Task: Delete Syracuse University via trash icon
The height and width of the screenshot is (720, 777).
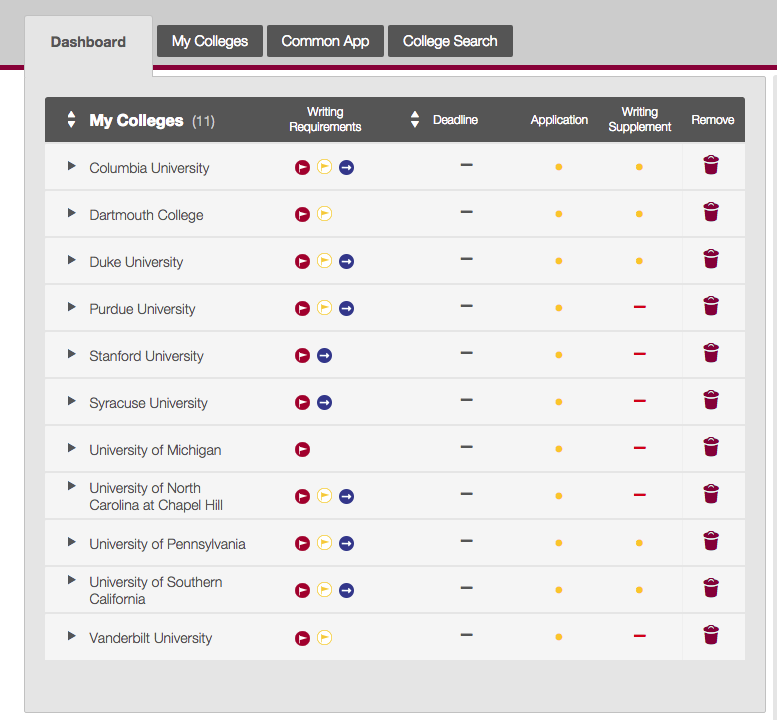Action: [x=711, y=400]
